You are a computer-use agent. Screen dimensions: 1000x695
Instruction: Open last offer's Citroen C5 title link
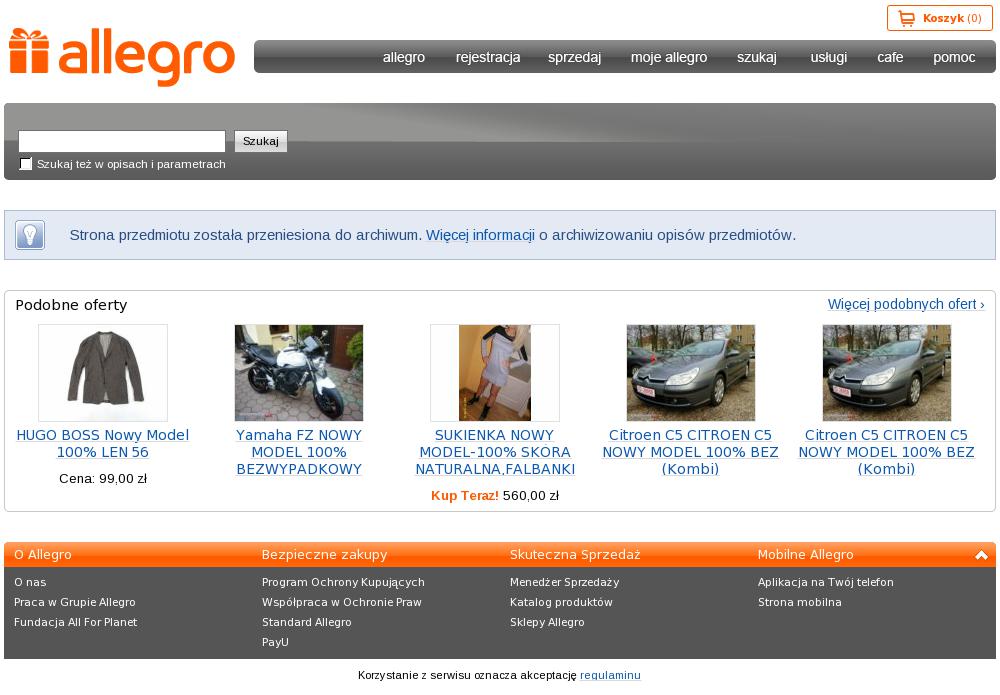(x=886, y=452)
